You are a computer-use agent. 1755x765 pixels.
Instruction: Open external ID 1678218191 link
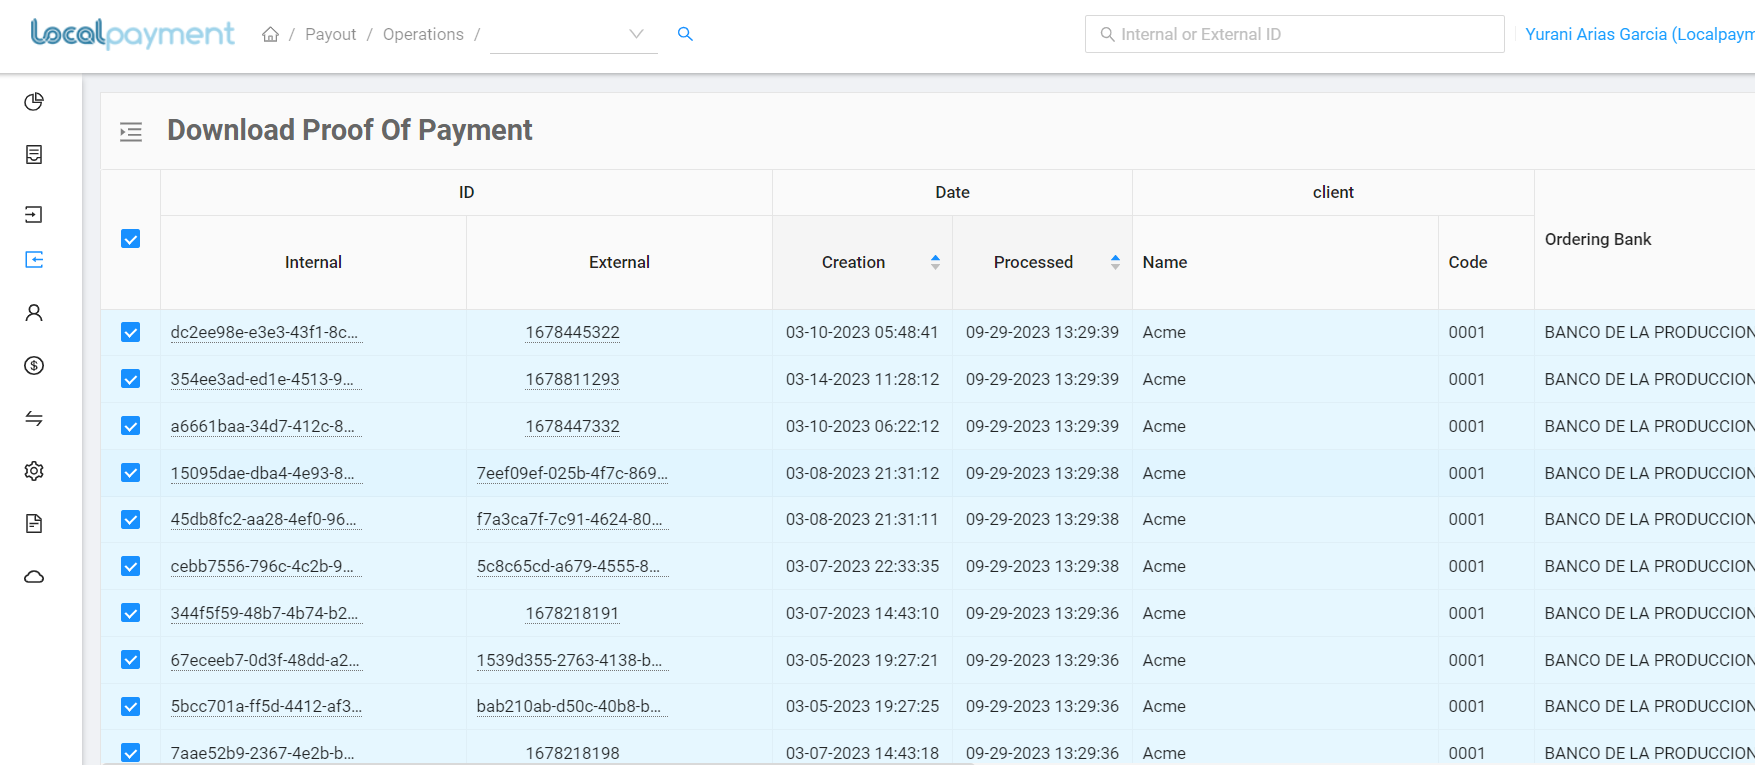coord(573,613)
